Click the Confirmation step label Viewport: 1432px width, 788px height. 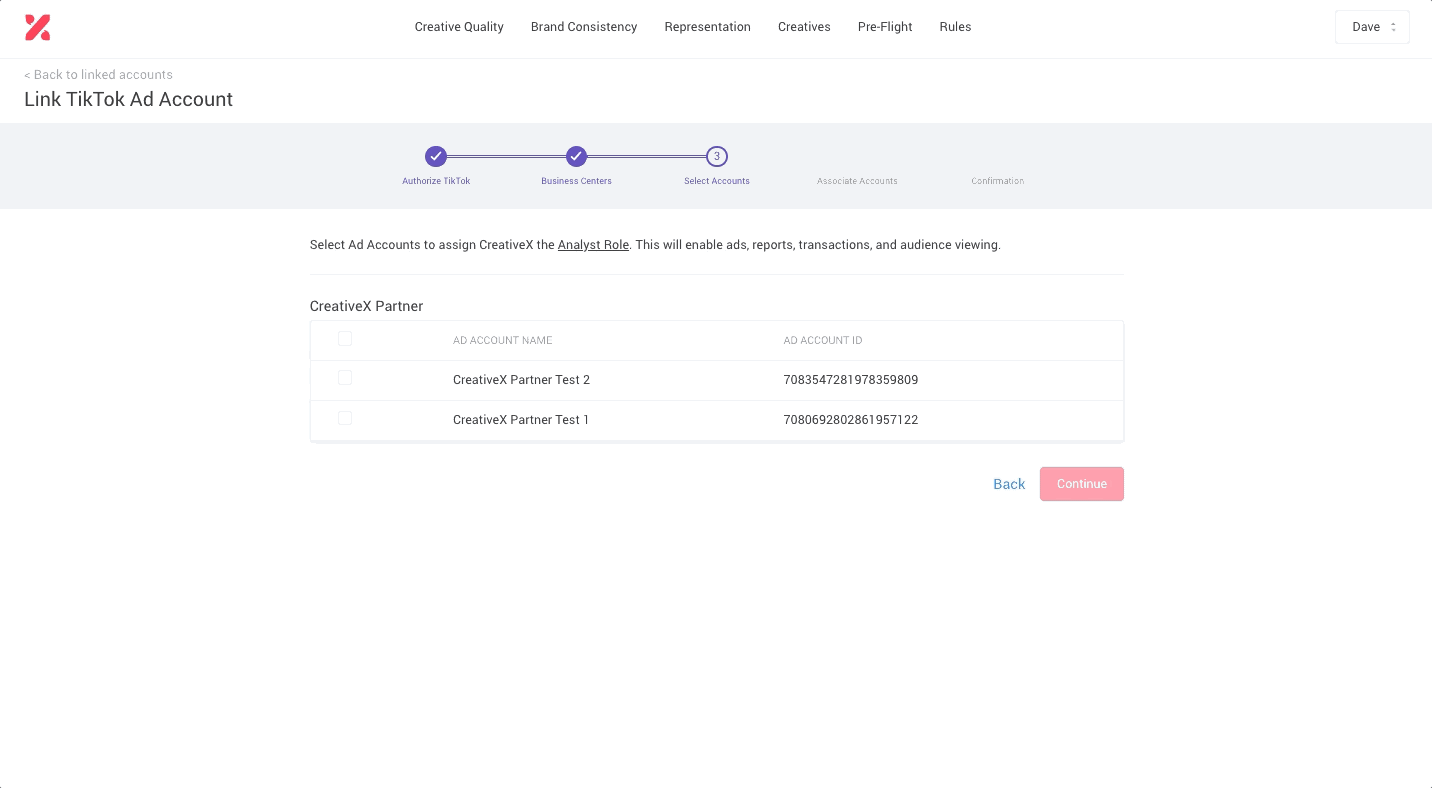click(x=997, y=181)
